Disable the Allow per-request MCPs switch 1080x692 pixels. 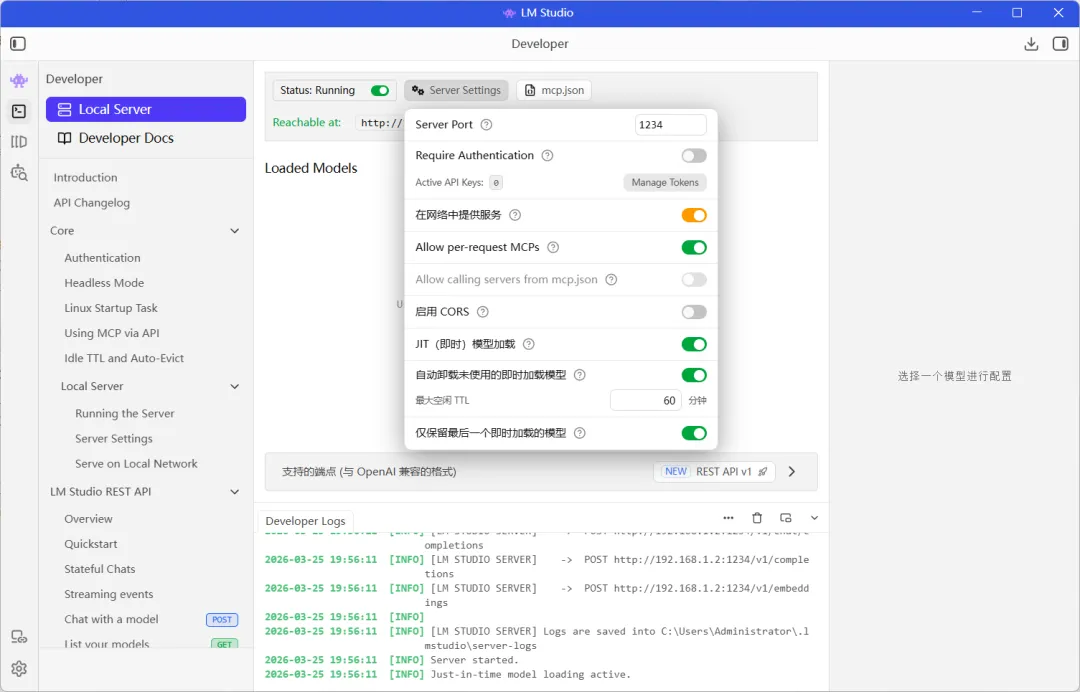pos(694,247)
